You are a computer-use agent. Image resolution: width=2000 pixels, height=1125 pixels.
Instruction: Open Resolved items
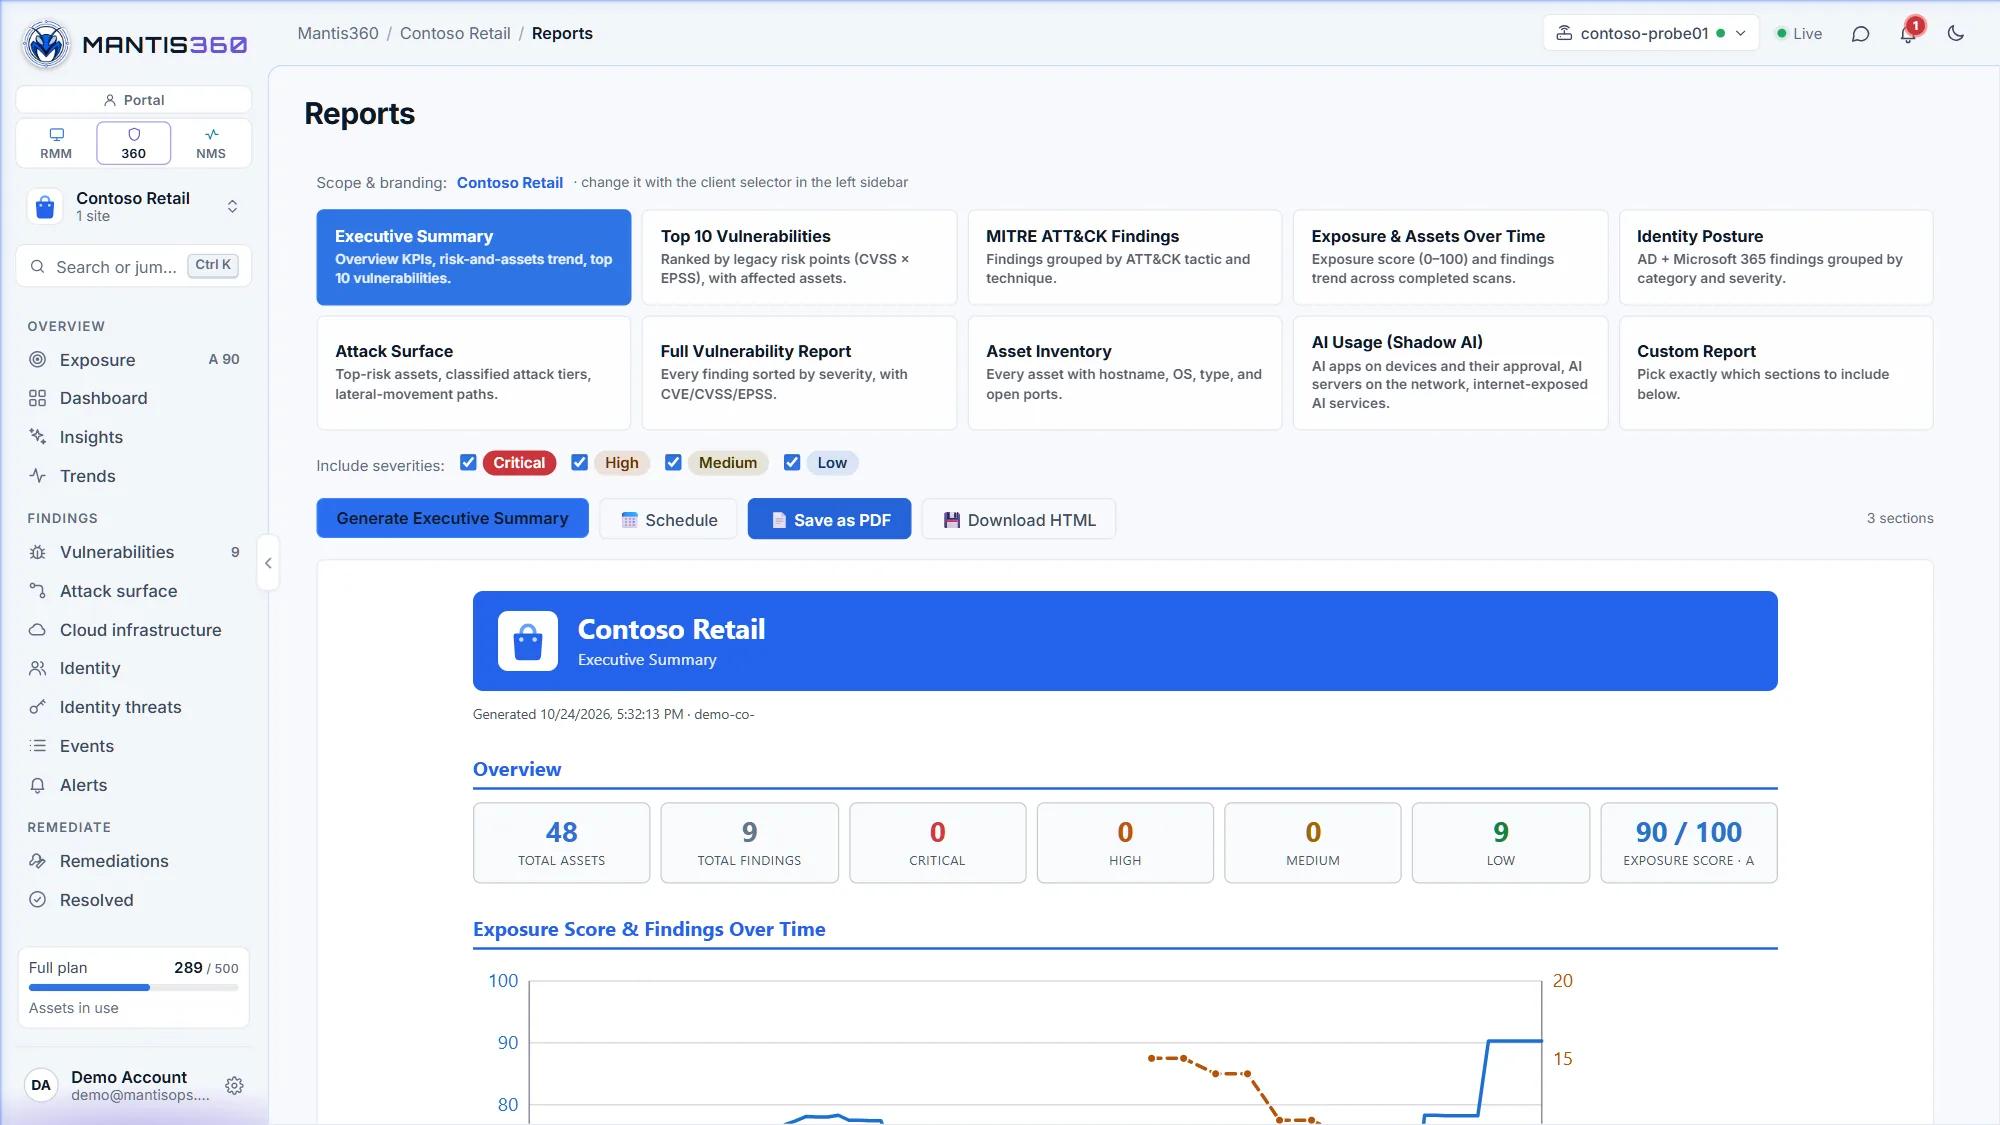click(134, 900)
